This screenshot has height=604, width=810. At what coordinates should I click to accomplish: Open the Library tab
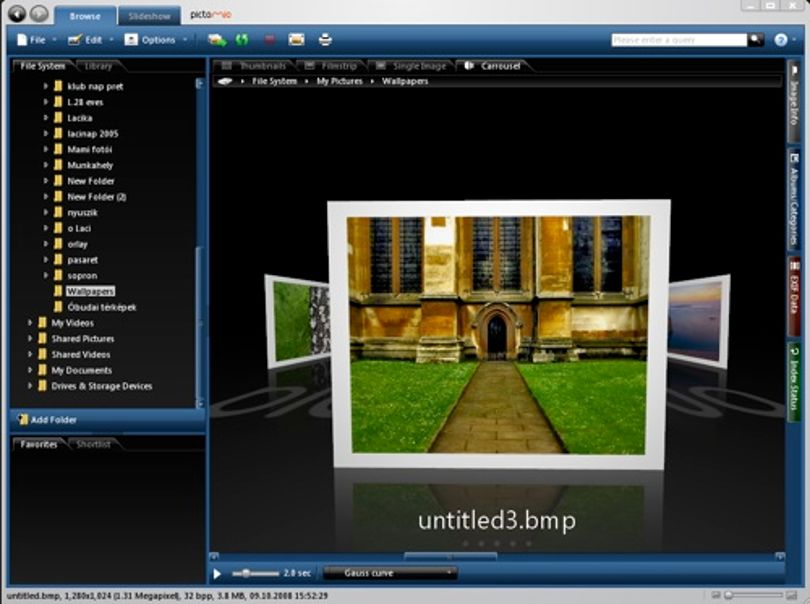98,66
